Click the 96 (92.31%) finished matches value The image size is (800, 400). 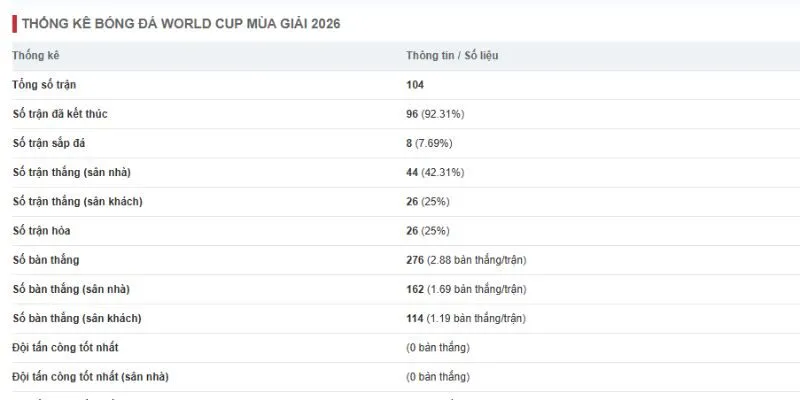tap(435, 114)
